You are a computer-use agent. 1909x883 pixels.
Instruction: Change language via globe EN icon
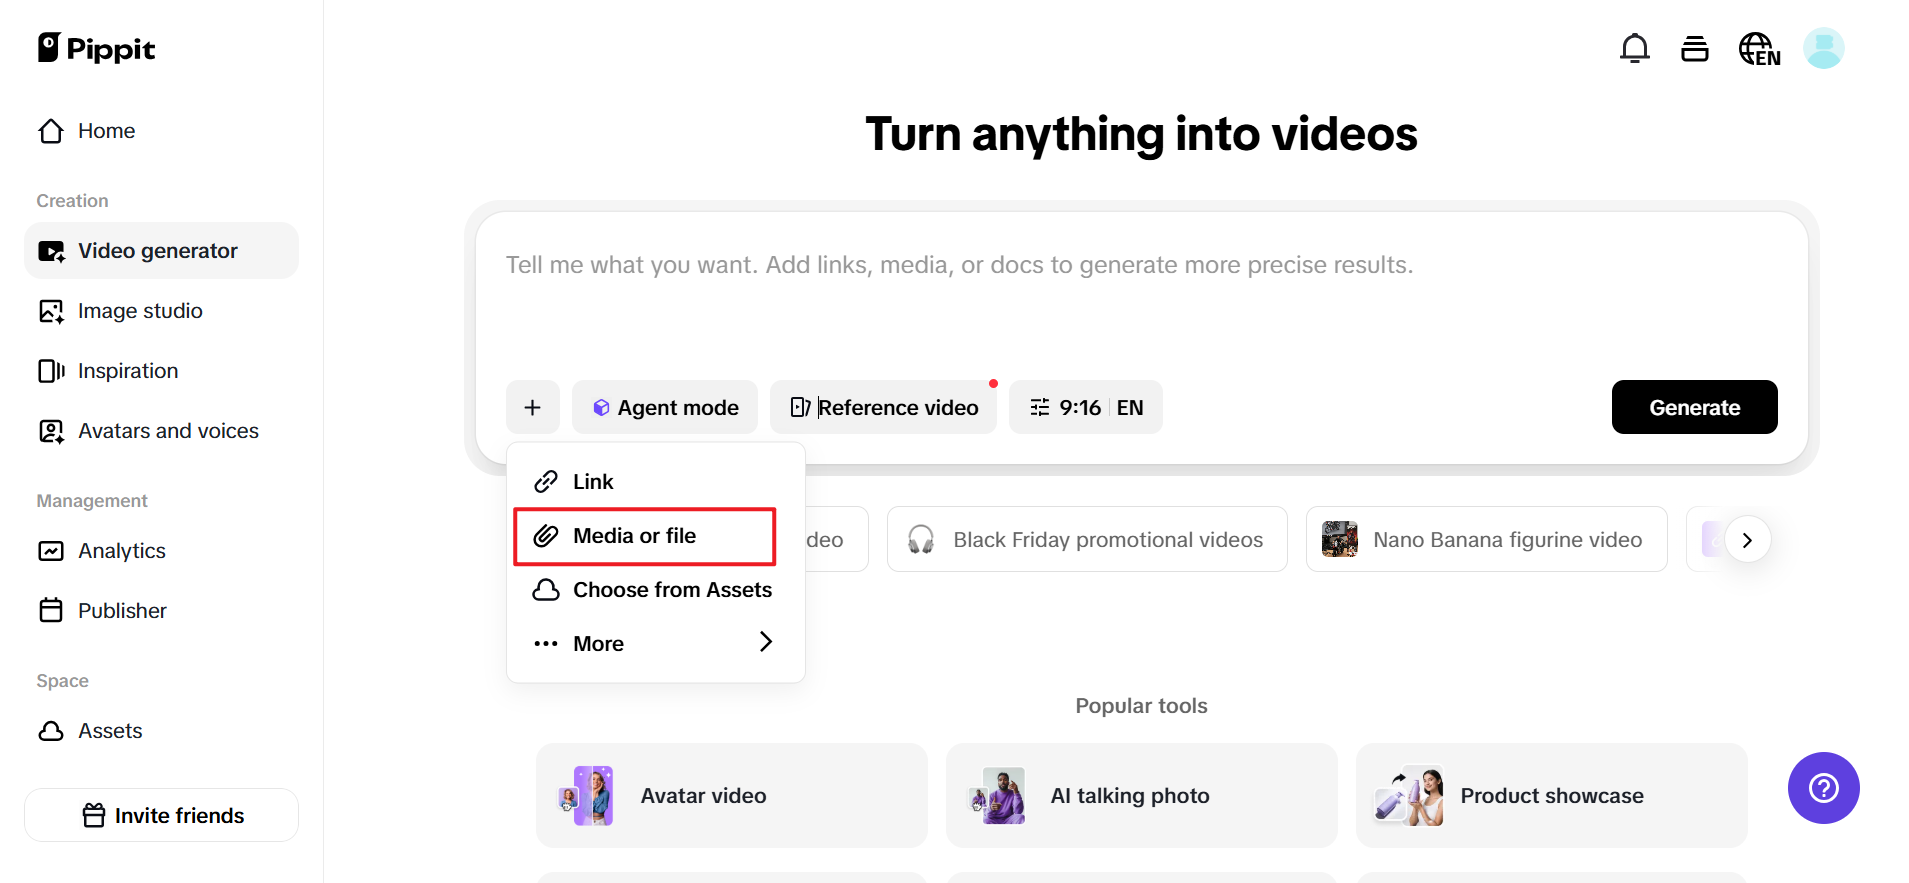1759,48
